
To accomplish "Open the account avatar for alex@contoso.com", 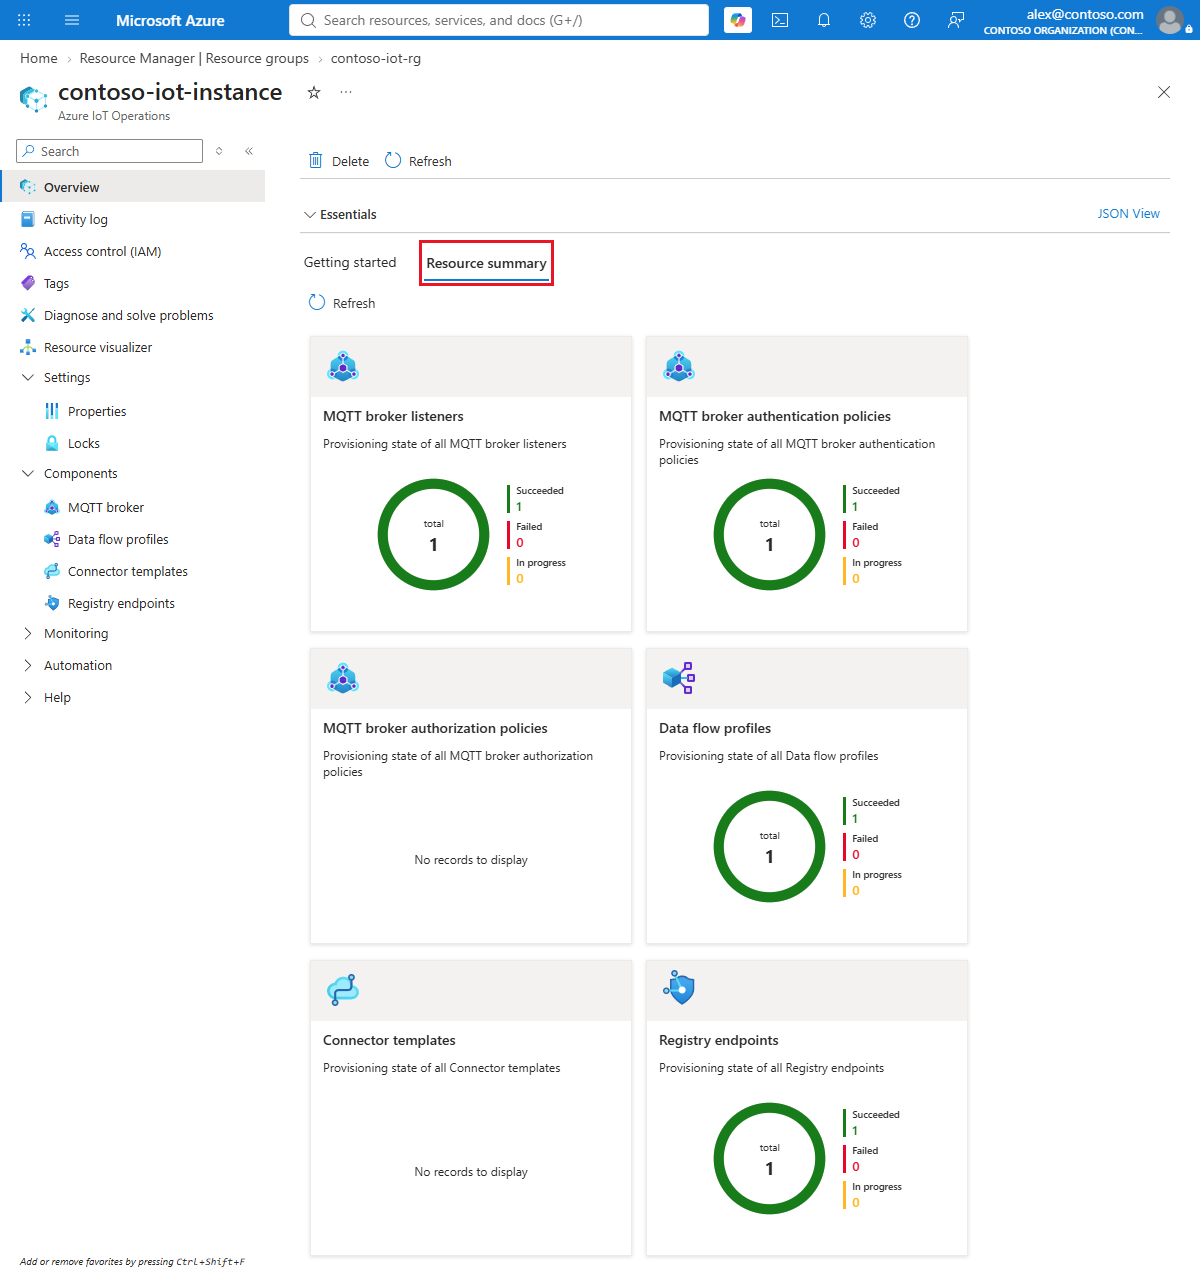I will click(x=1169, y=20).
